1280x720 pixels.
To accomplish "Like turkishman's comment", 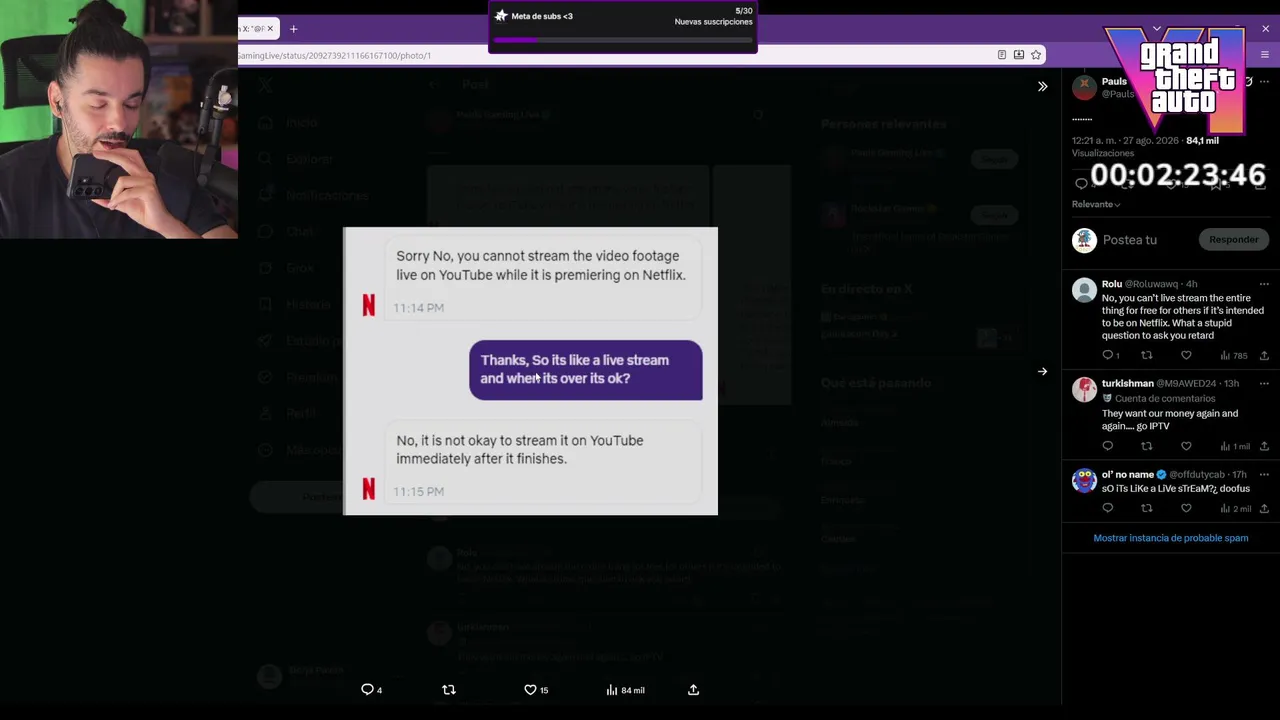I will coord(1186,446).
